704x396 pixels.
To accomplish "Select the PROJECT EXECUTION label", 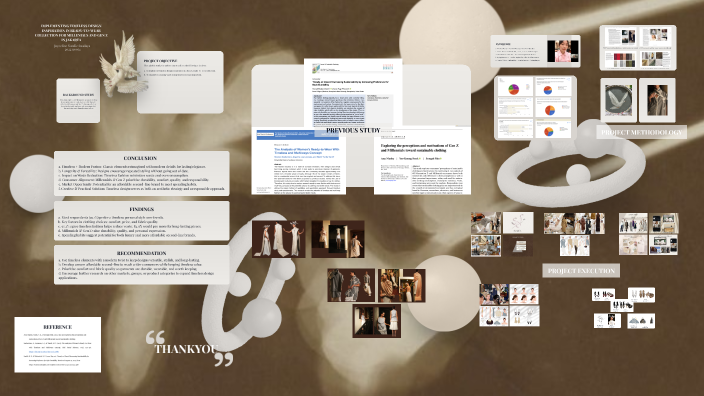I will click(581, 271).
